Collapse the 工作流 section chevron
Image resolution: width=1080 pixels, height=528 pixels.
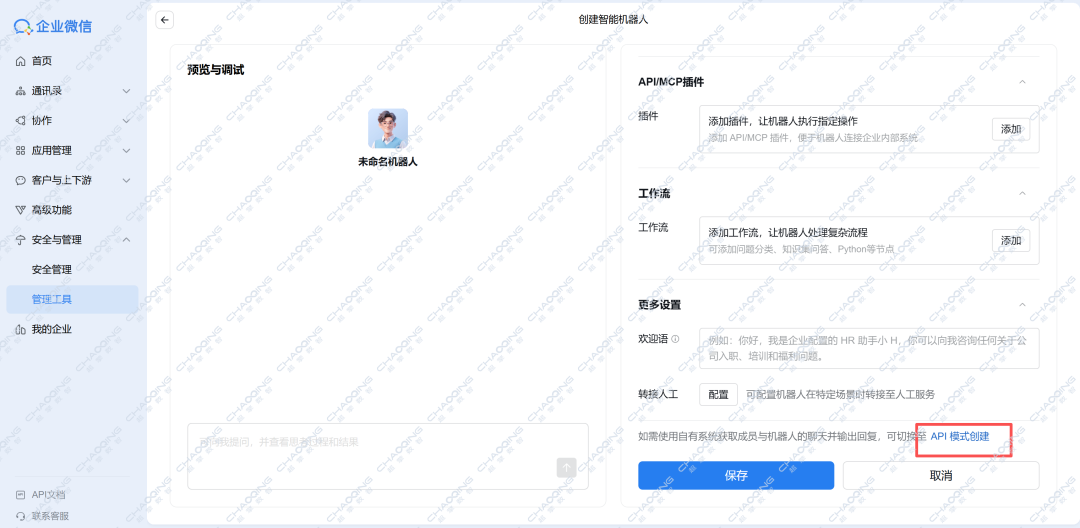[x=1022, y=193]
